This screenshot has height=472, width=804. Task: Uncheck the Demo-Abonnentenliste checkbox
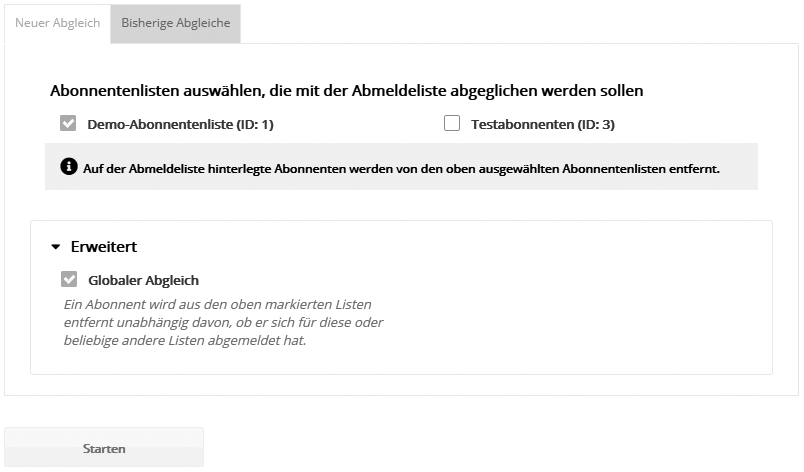click(68, 125)
